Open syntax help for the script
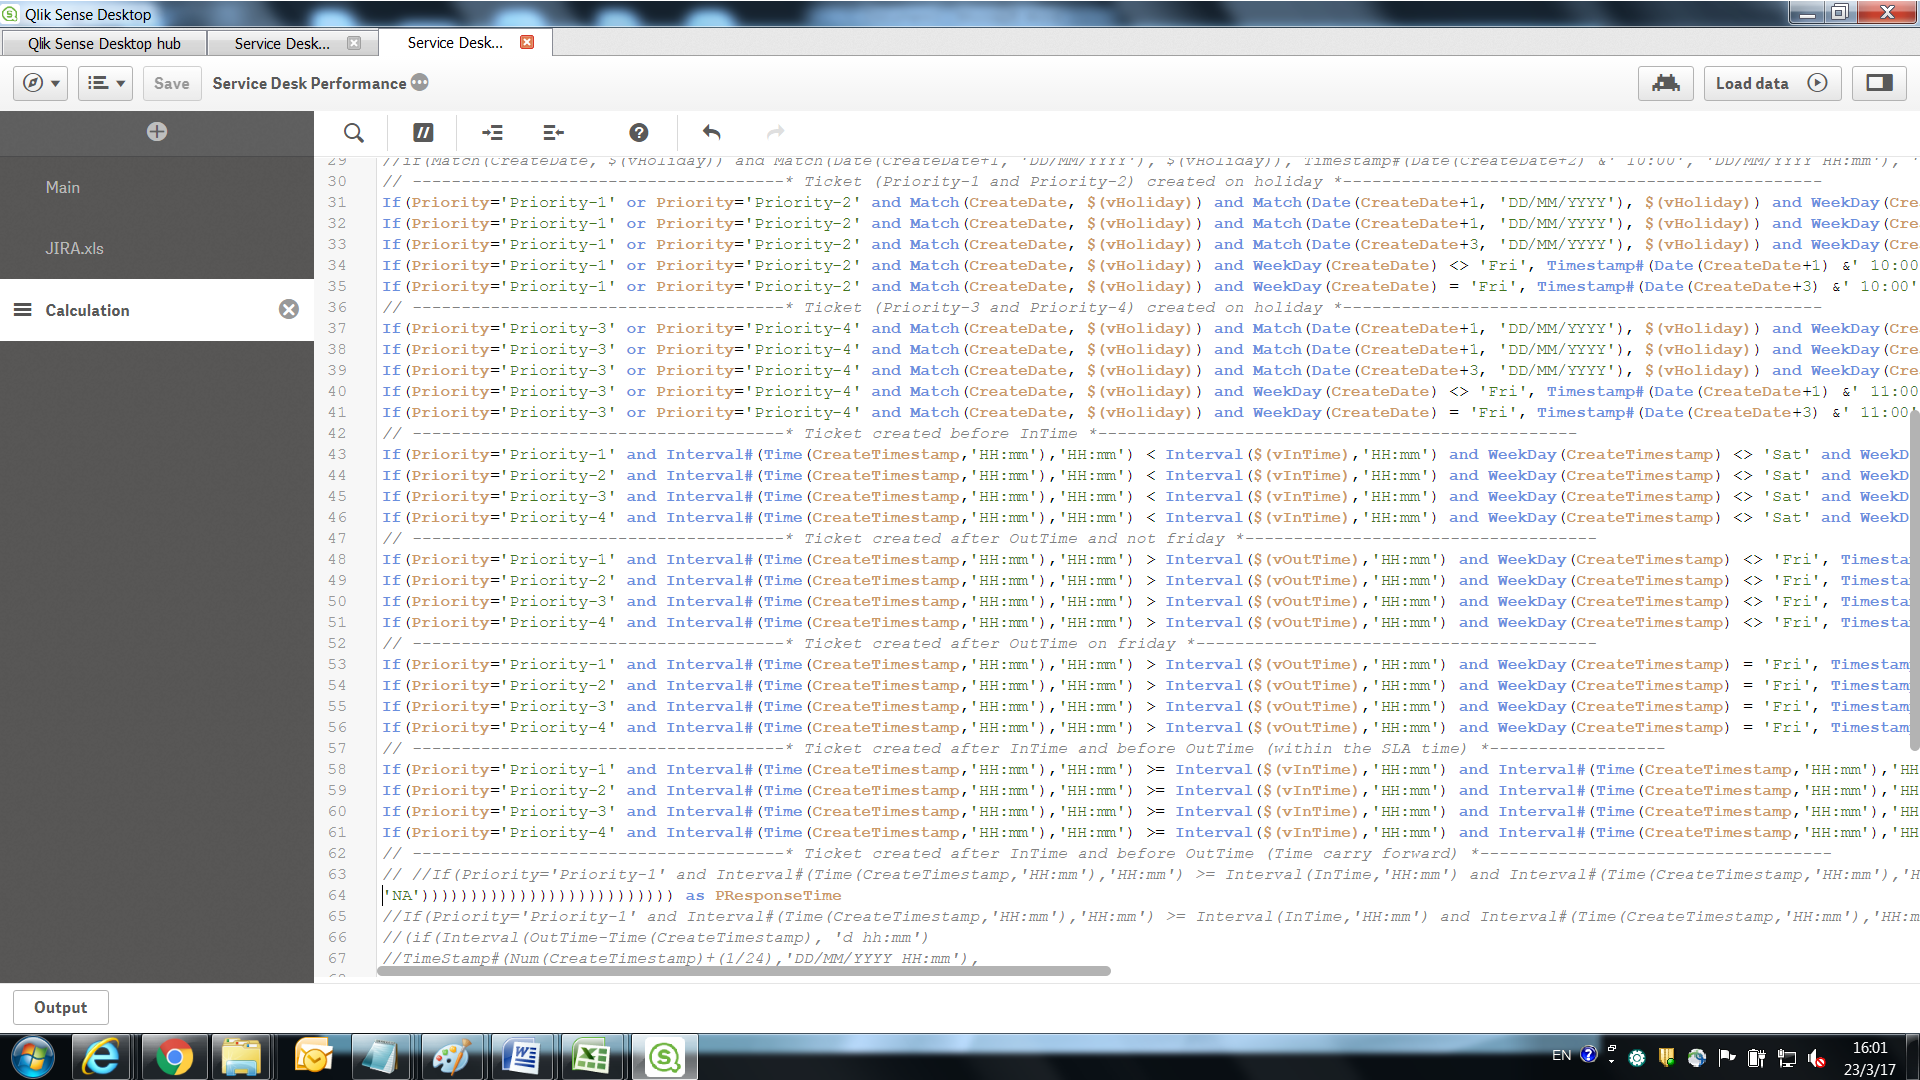 click(x=638, y=132)
